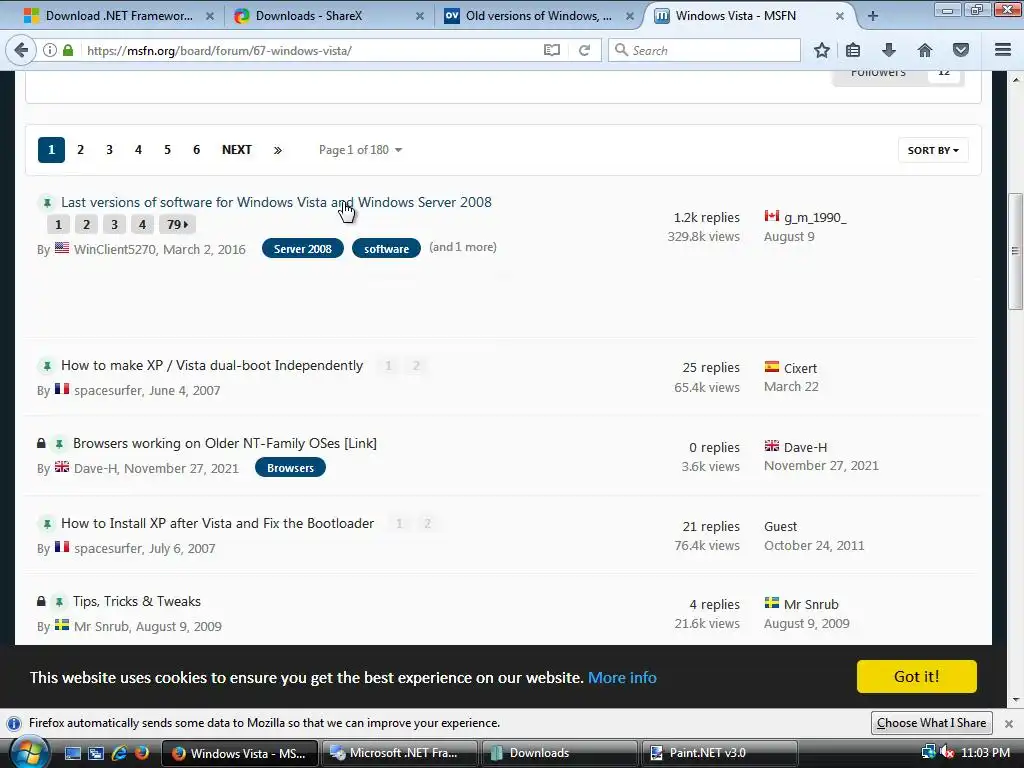
Task: Open the Windows Start orb
Action: pos(28,752)
